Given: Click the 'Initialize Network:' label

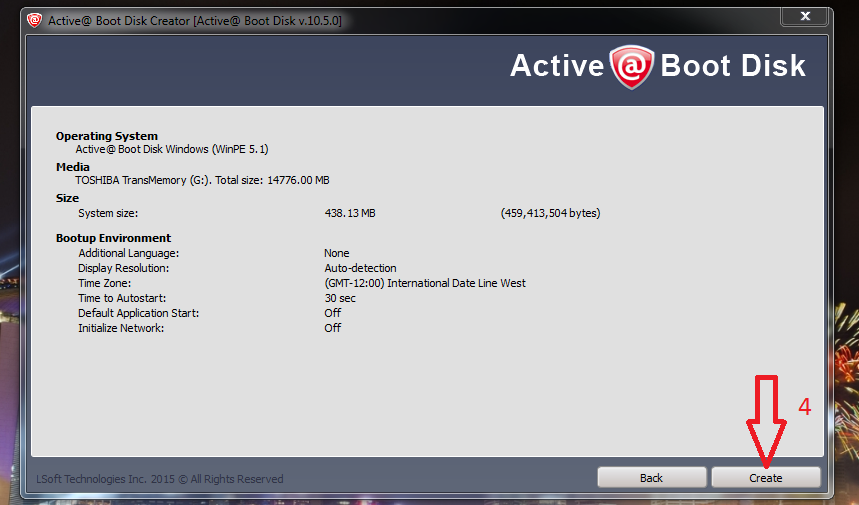Looking at the screenshot, I should (x=121, y=328).
